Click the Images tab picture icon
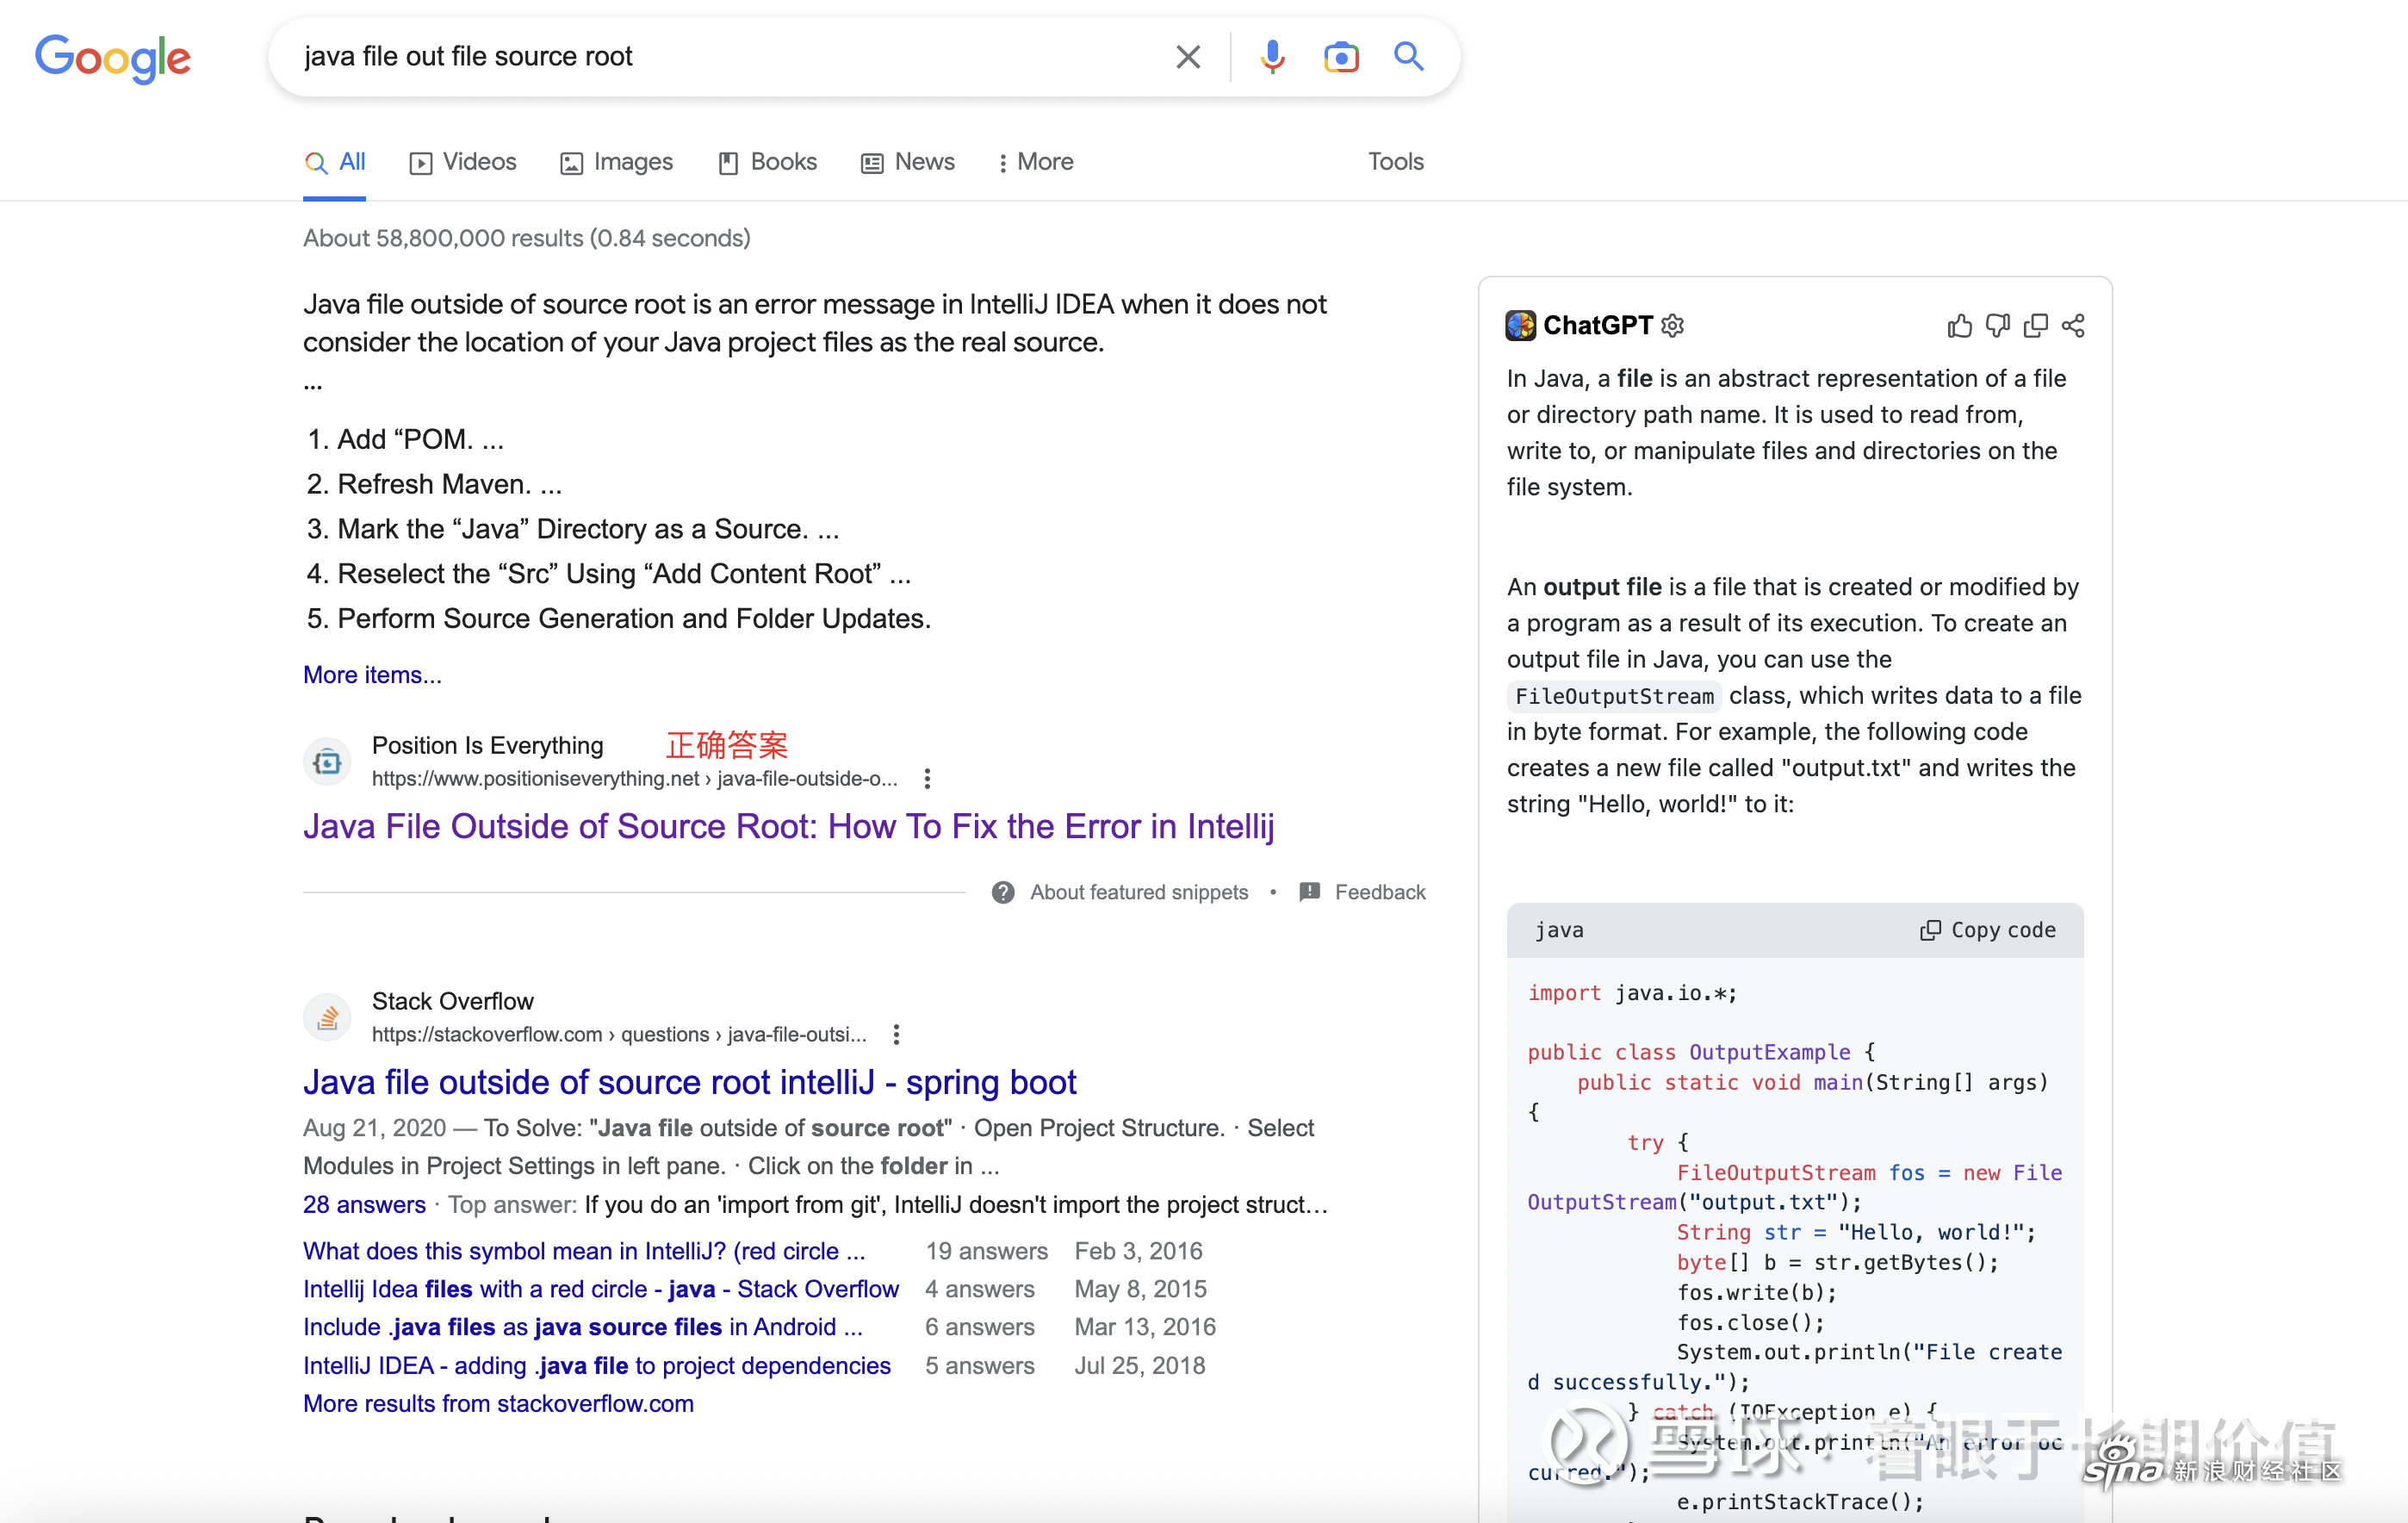 pos(571,163)
